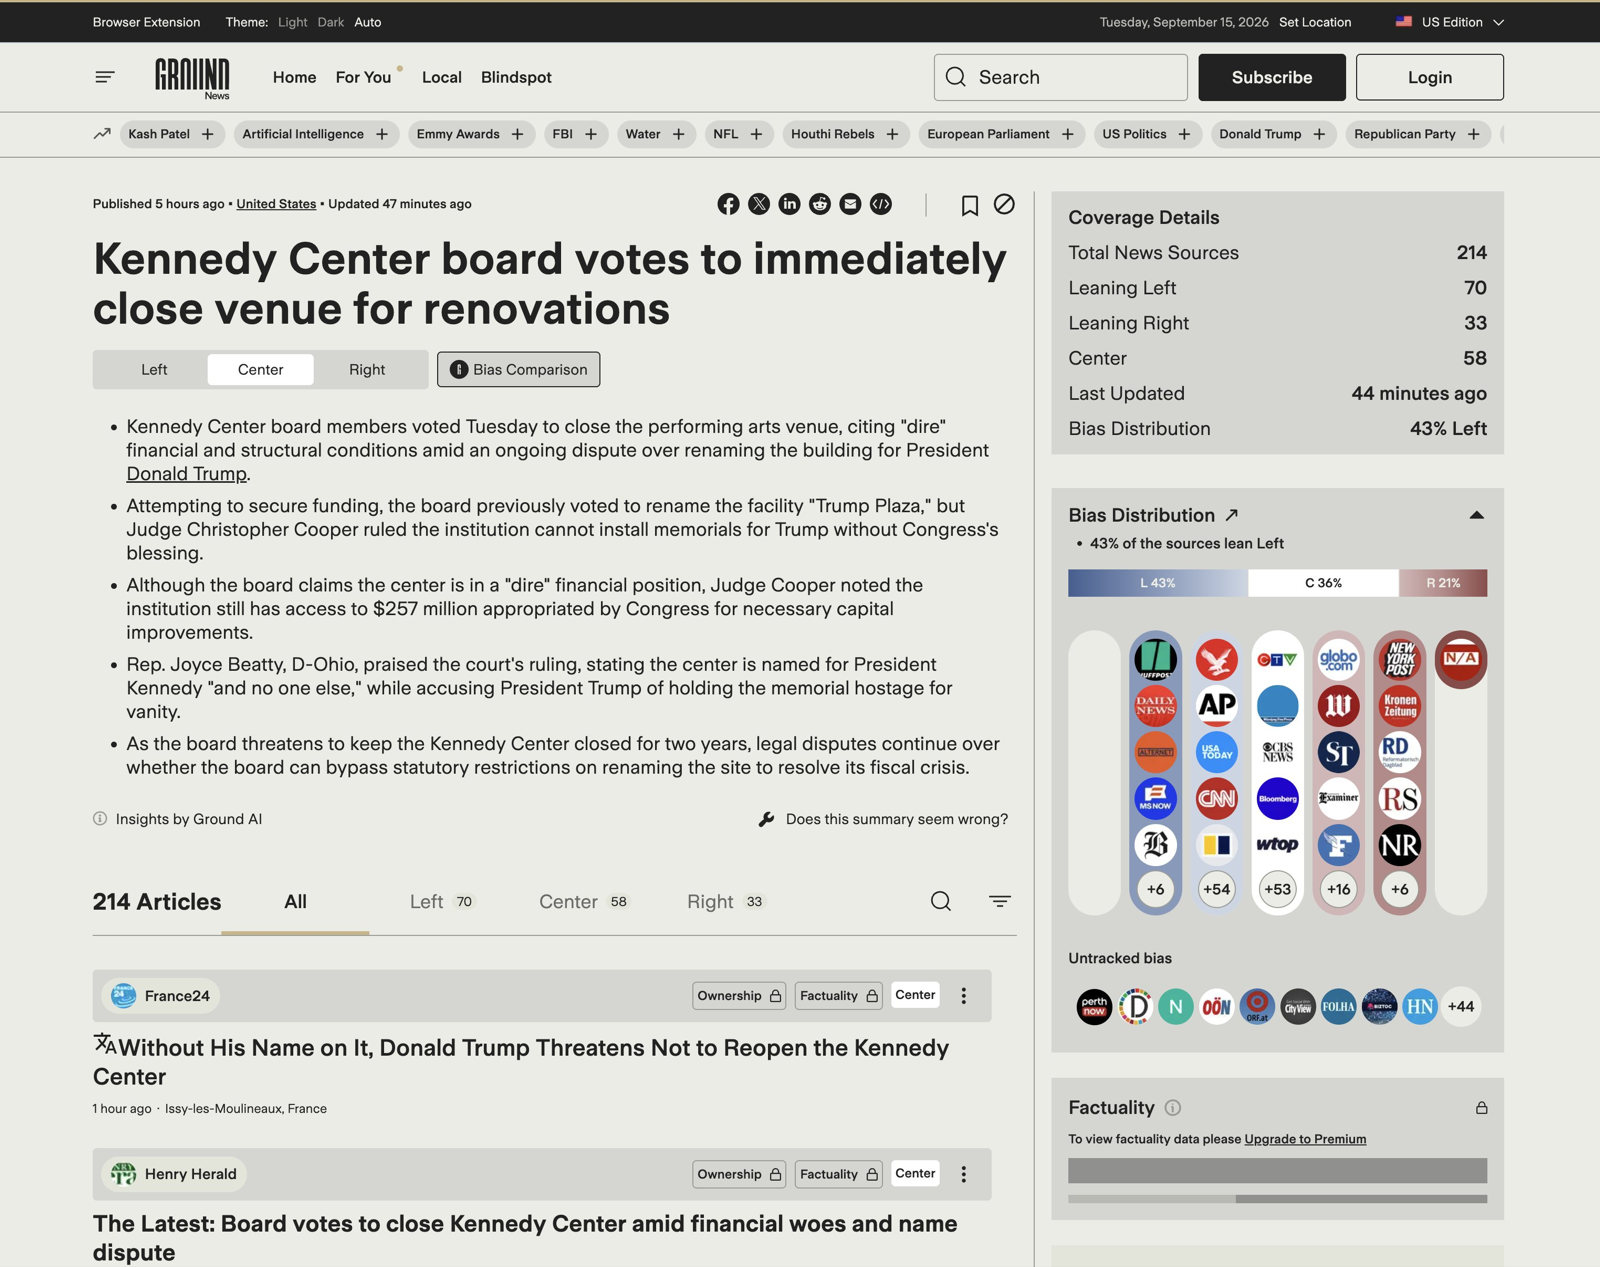The height and width of the screenshot is (1267, 1600).
Task: Click the Upgrade to Premium link
Action: (1305, 1139)
